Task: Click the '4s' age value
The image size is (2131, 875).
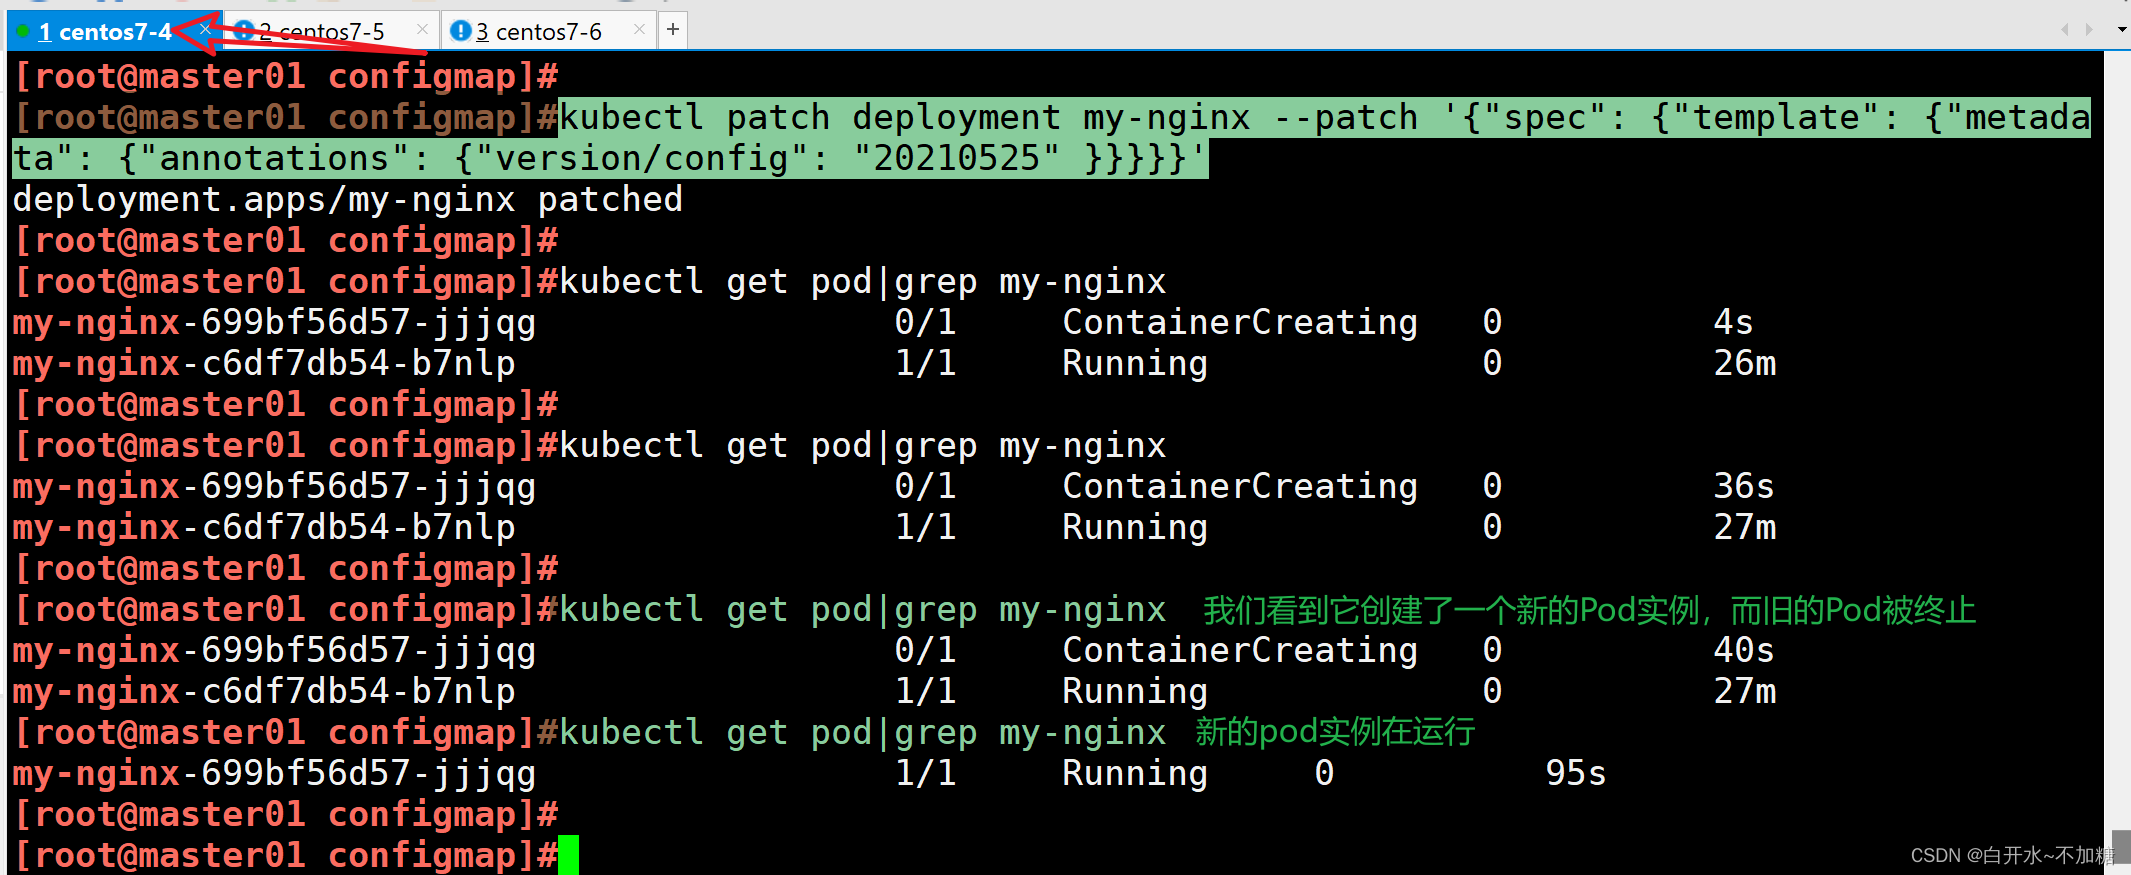Action: pos(1733,322)
